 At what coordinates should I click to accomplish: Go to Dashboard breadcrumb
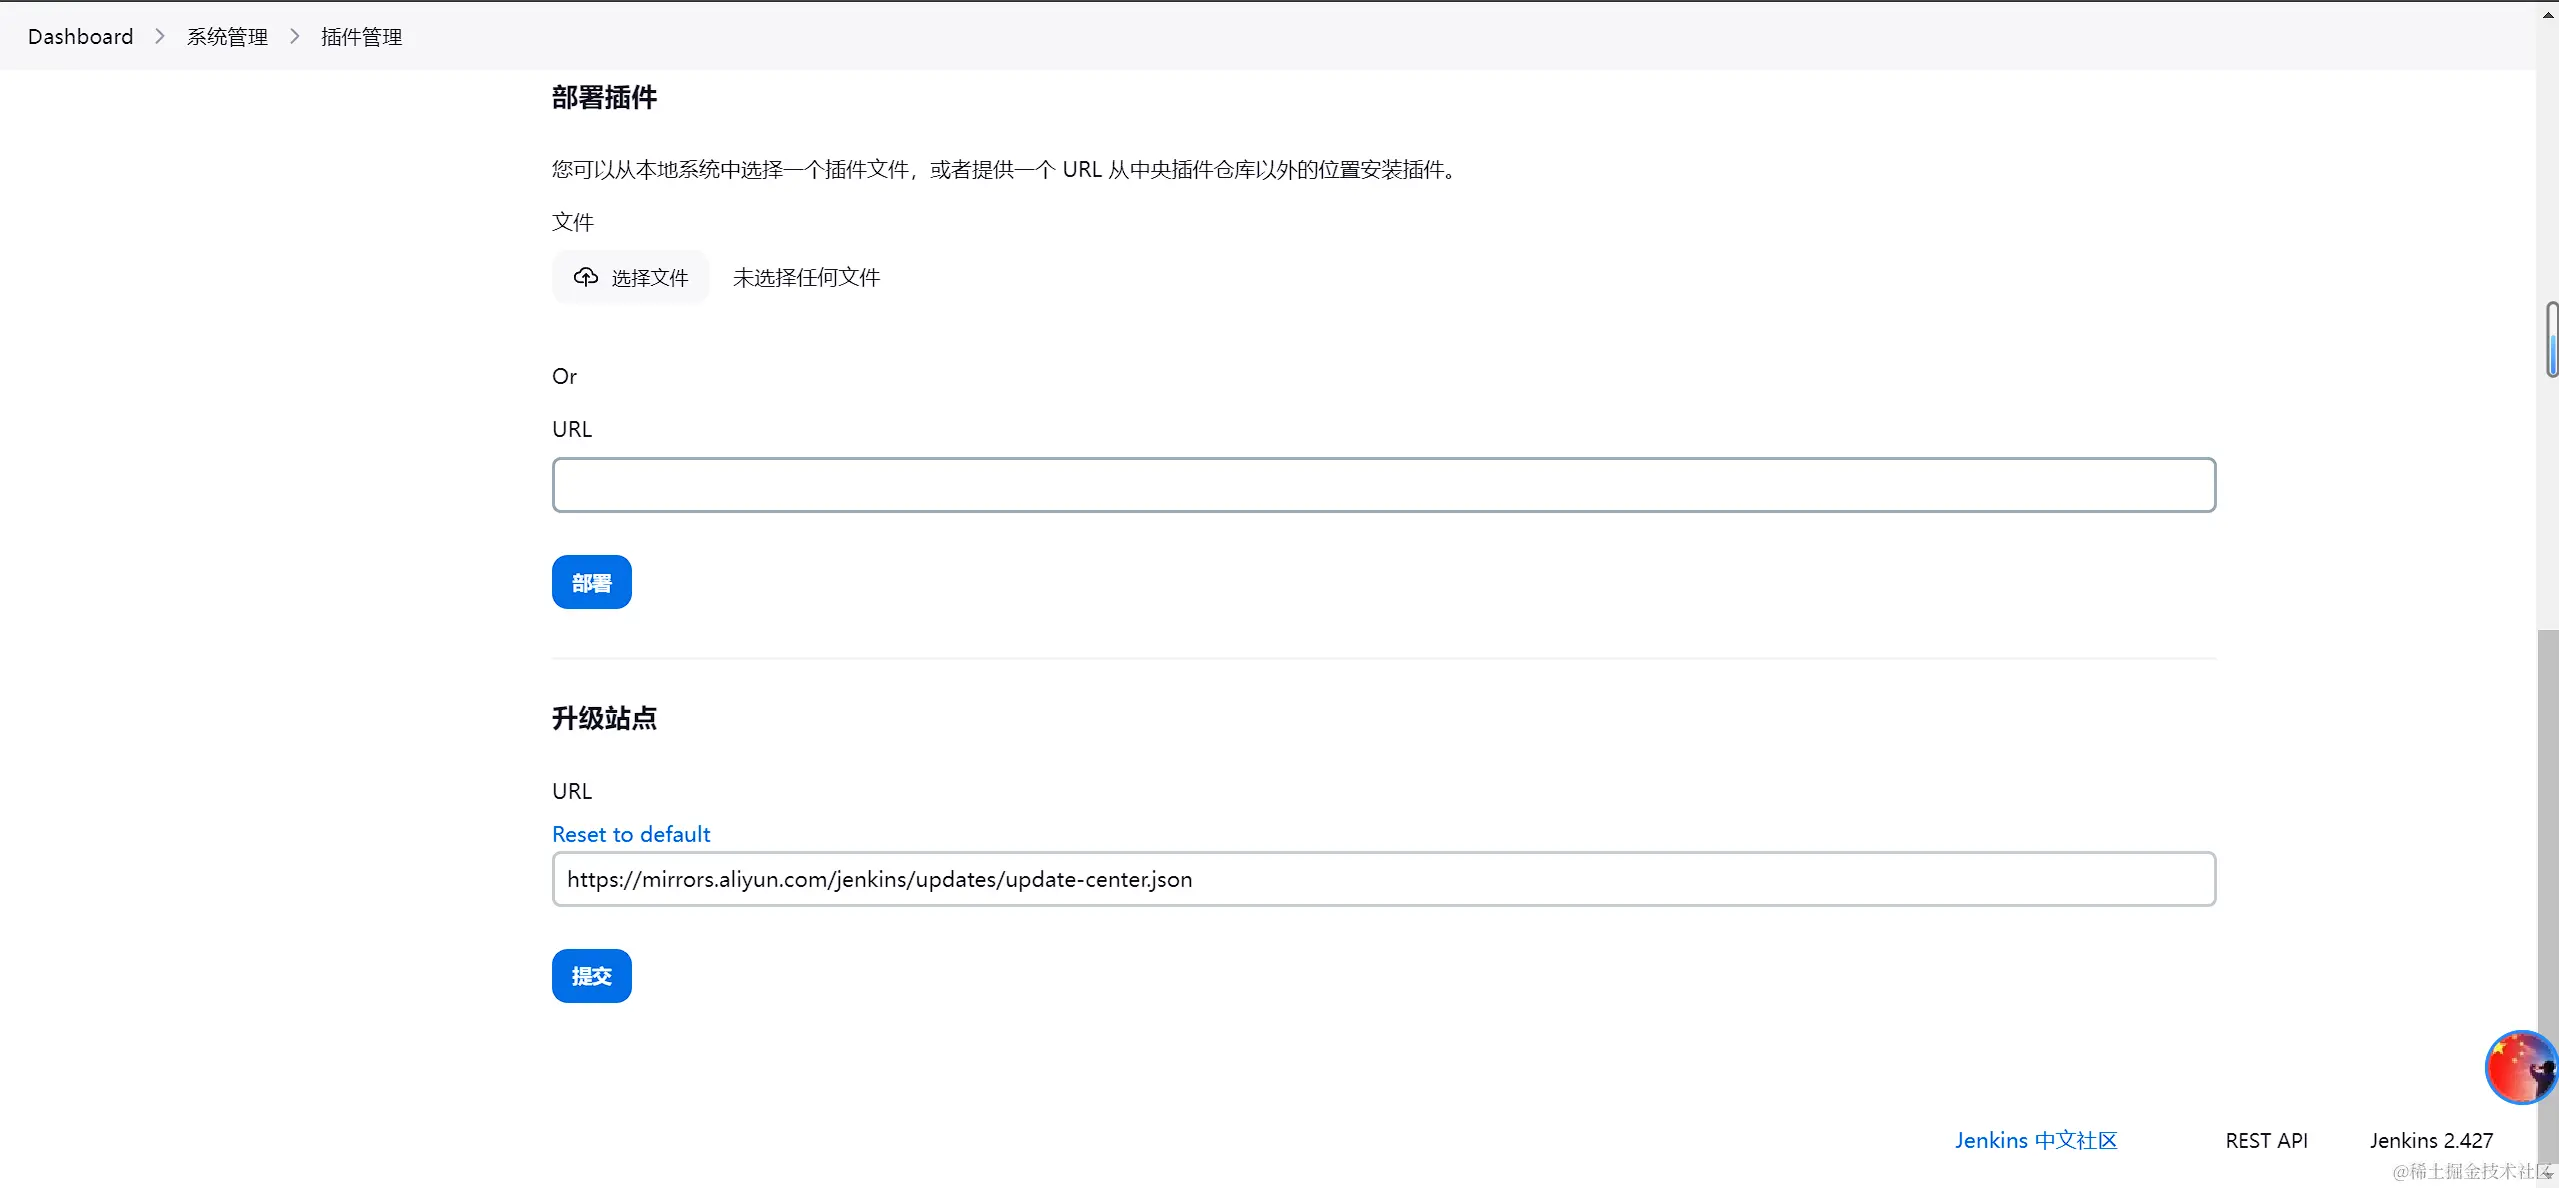pyautogui.click(x=80, y=37)
